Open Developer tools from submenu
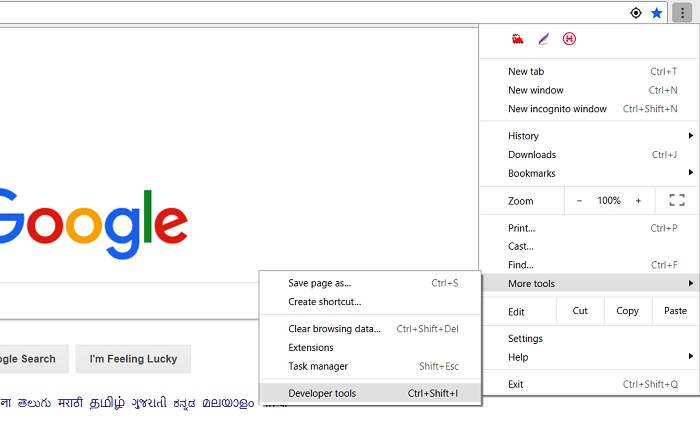Viewport: 700px width, 427px height. click(370, 394)
